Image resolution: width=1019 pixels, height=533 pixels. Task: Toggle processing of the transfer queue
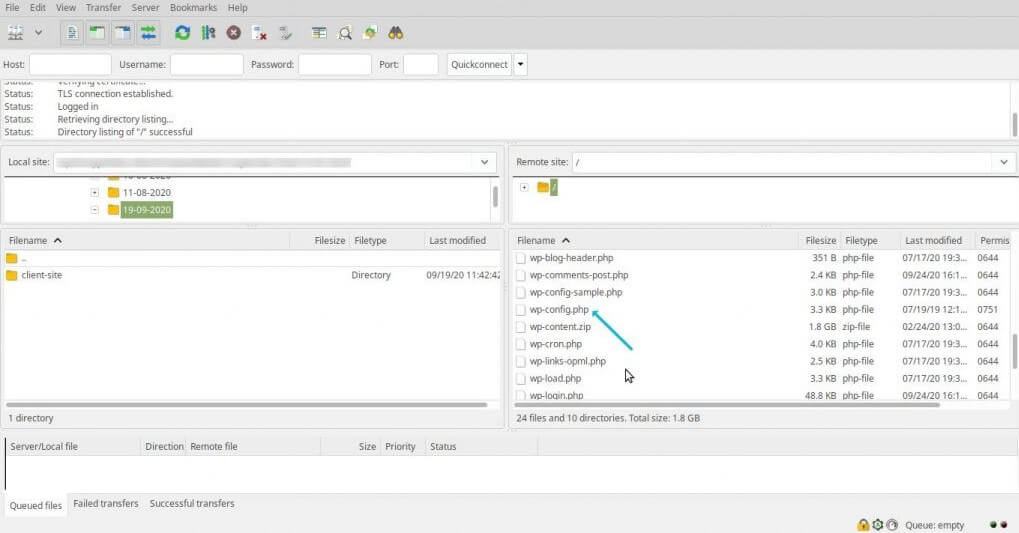[x=209, y=32]
